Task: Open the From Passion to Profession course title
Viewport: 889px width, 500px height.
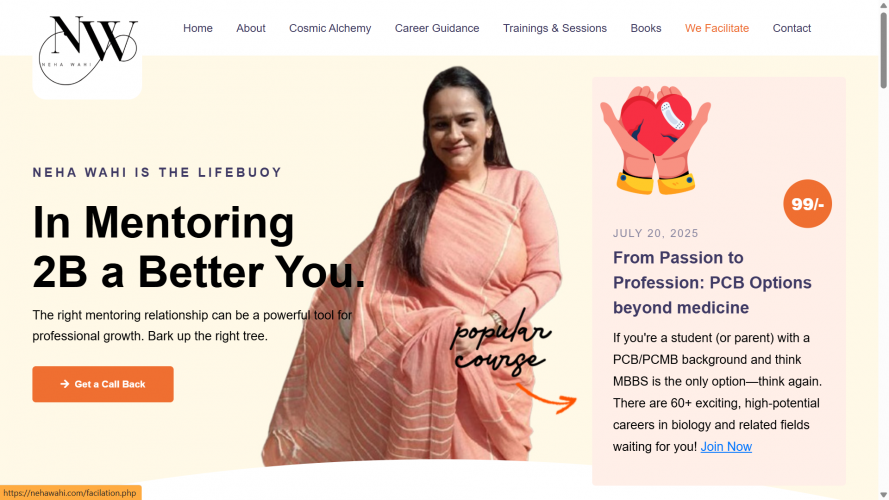Action: click(712, 282)
